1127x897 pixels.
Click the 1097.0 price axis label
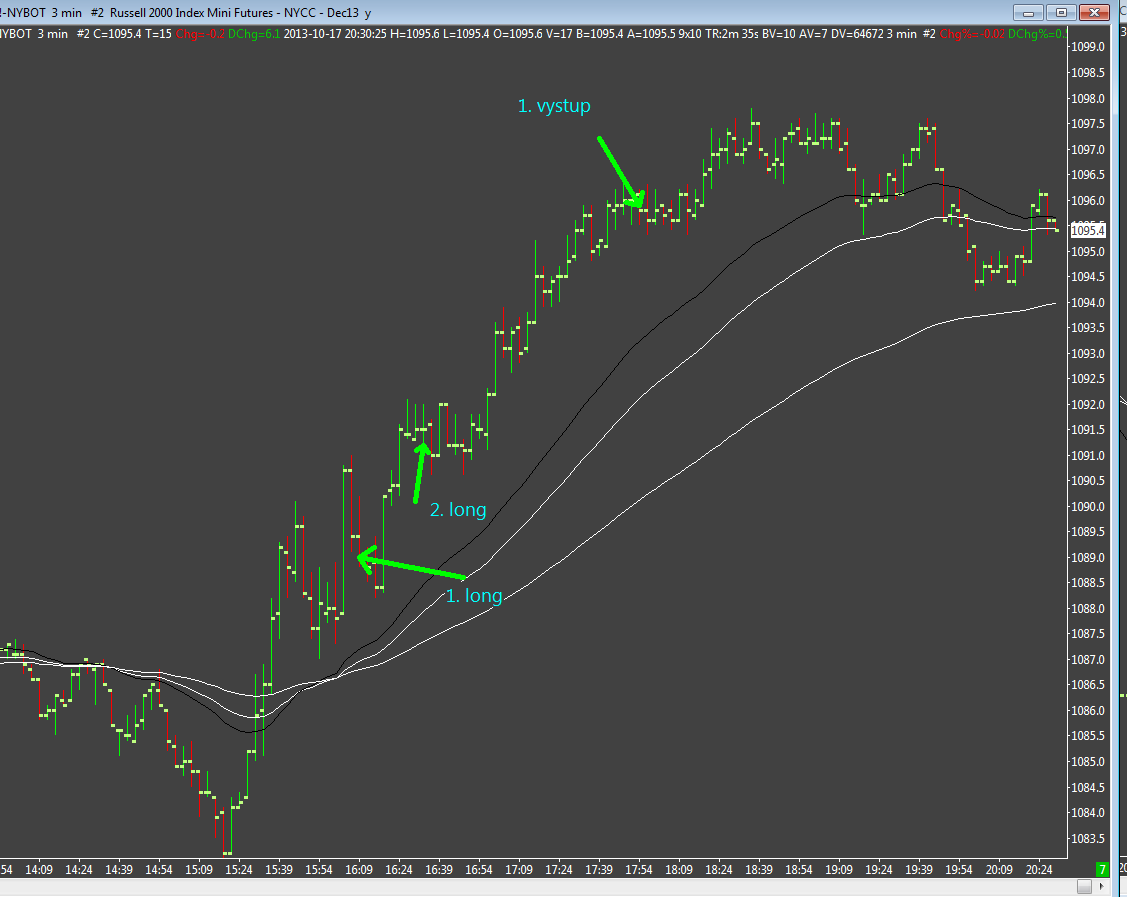pos(1087,150)
